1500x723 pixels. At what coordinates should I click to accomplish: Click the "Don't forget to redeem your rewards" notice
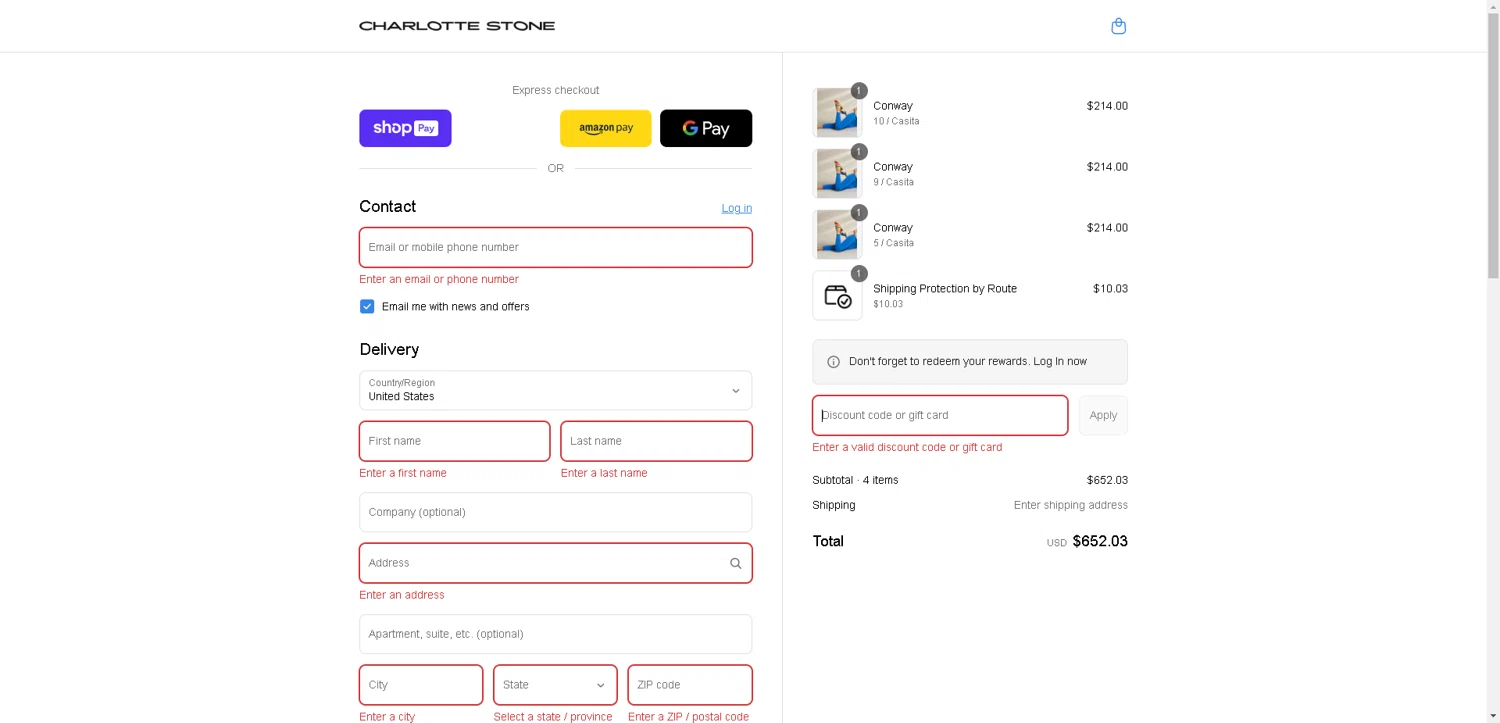pos(970,362)
